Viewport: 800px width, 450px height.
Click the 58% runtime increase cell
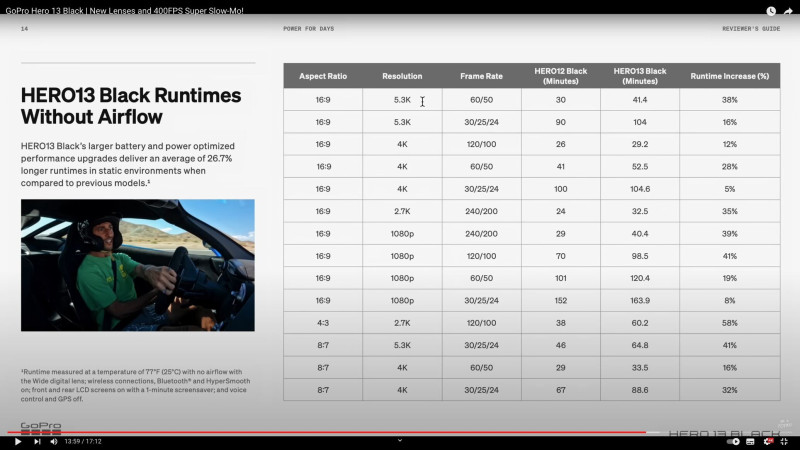point(730,323)
